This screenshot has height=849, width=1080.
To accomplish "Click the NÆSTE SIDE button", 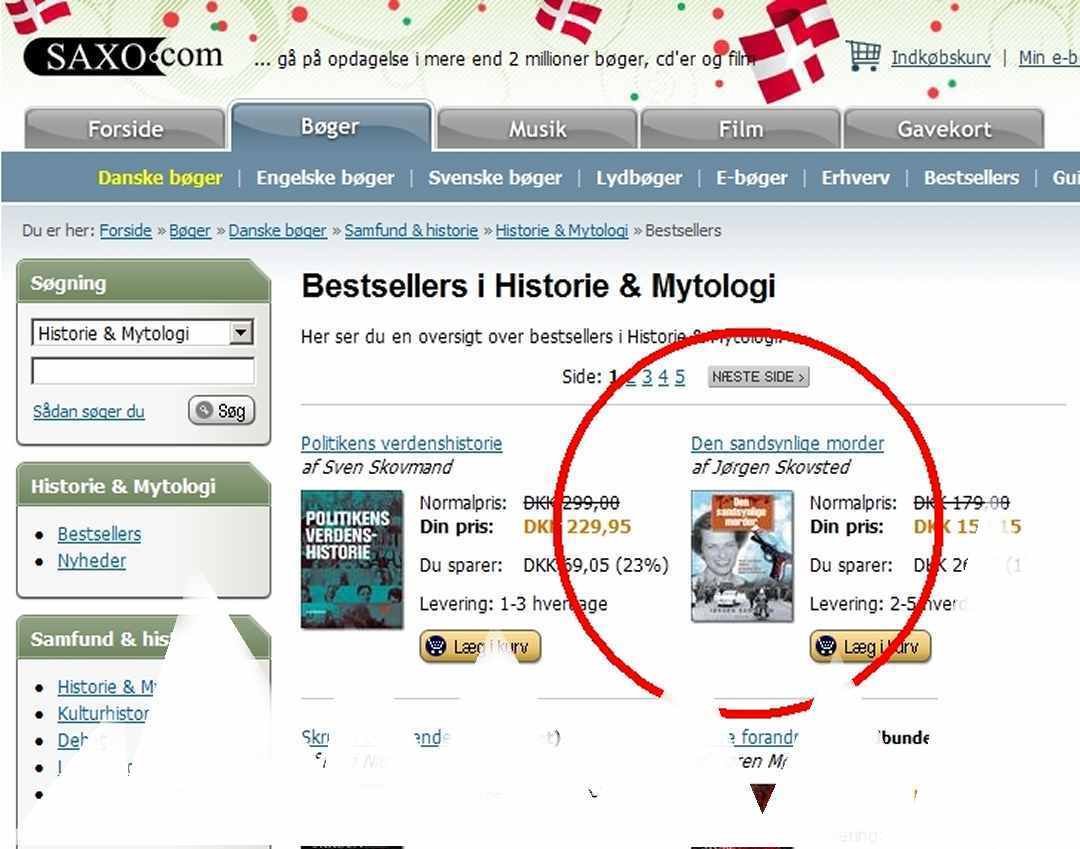I will click(x=758, y=377).
